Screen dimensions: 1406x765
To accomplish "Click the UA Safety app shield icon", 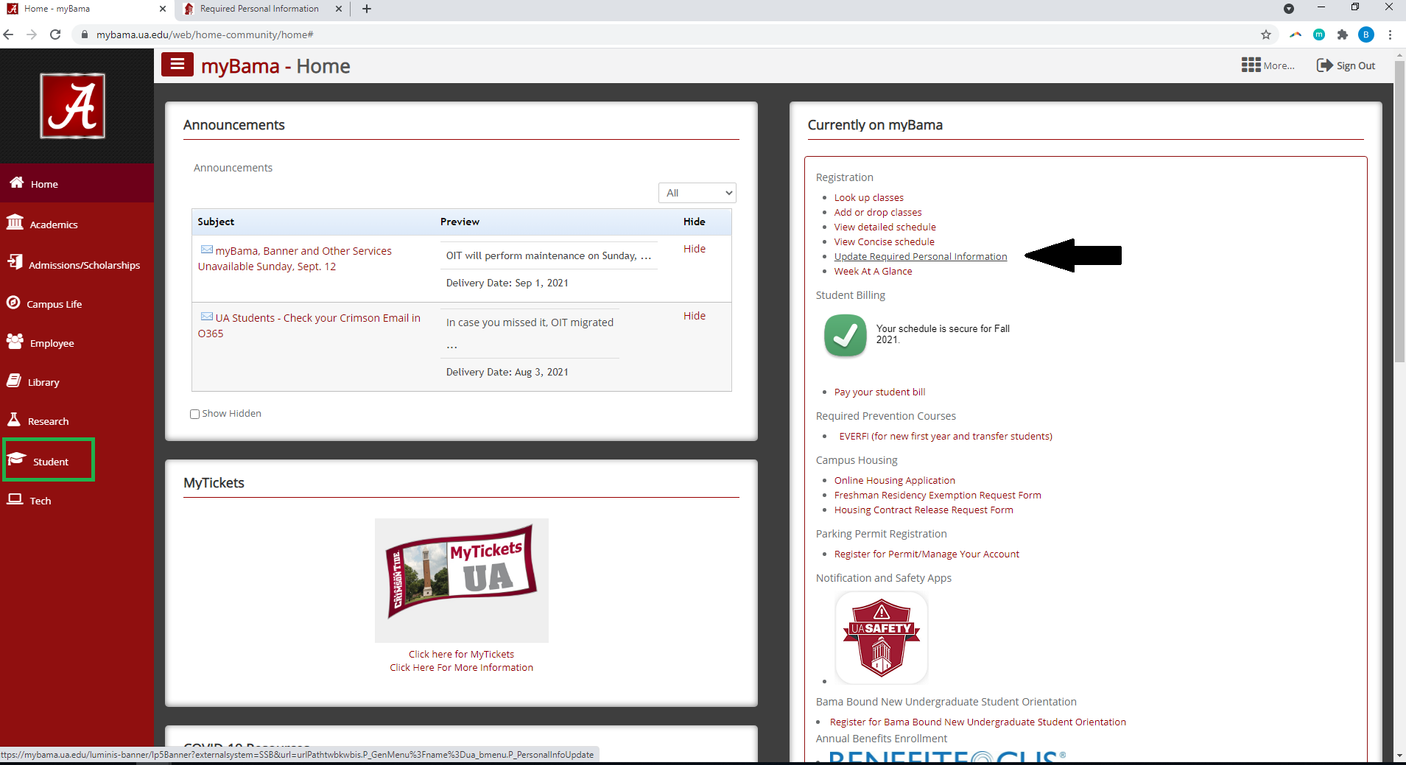I will pyautogui.click(x=881, y=637).
